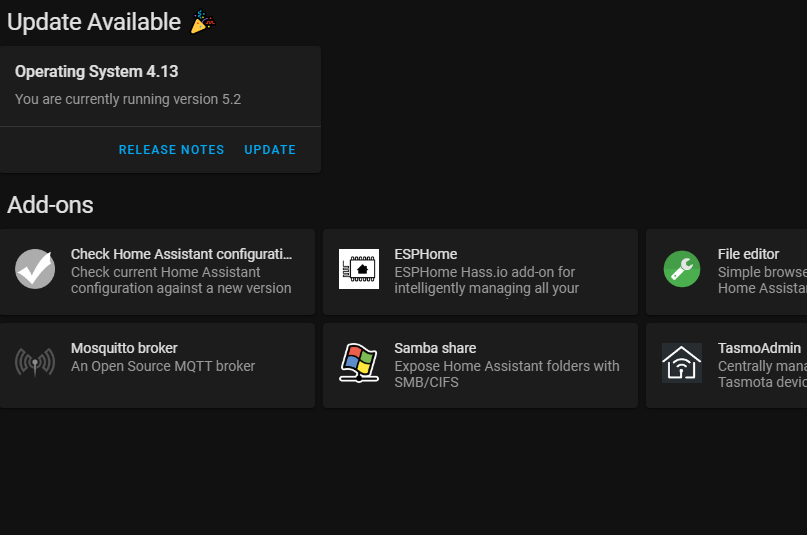Image resolution: width=807 pixels, height=535 pixels.
Task: Click the ESPHome chip icon
Action: [x=359, y=269]
